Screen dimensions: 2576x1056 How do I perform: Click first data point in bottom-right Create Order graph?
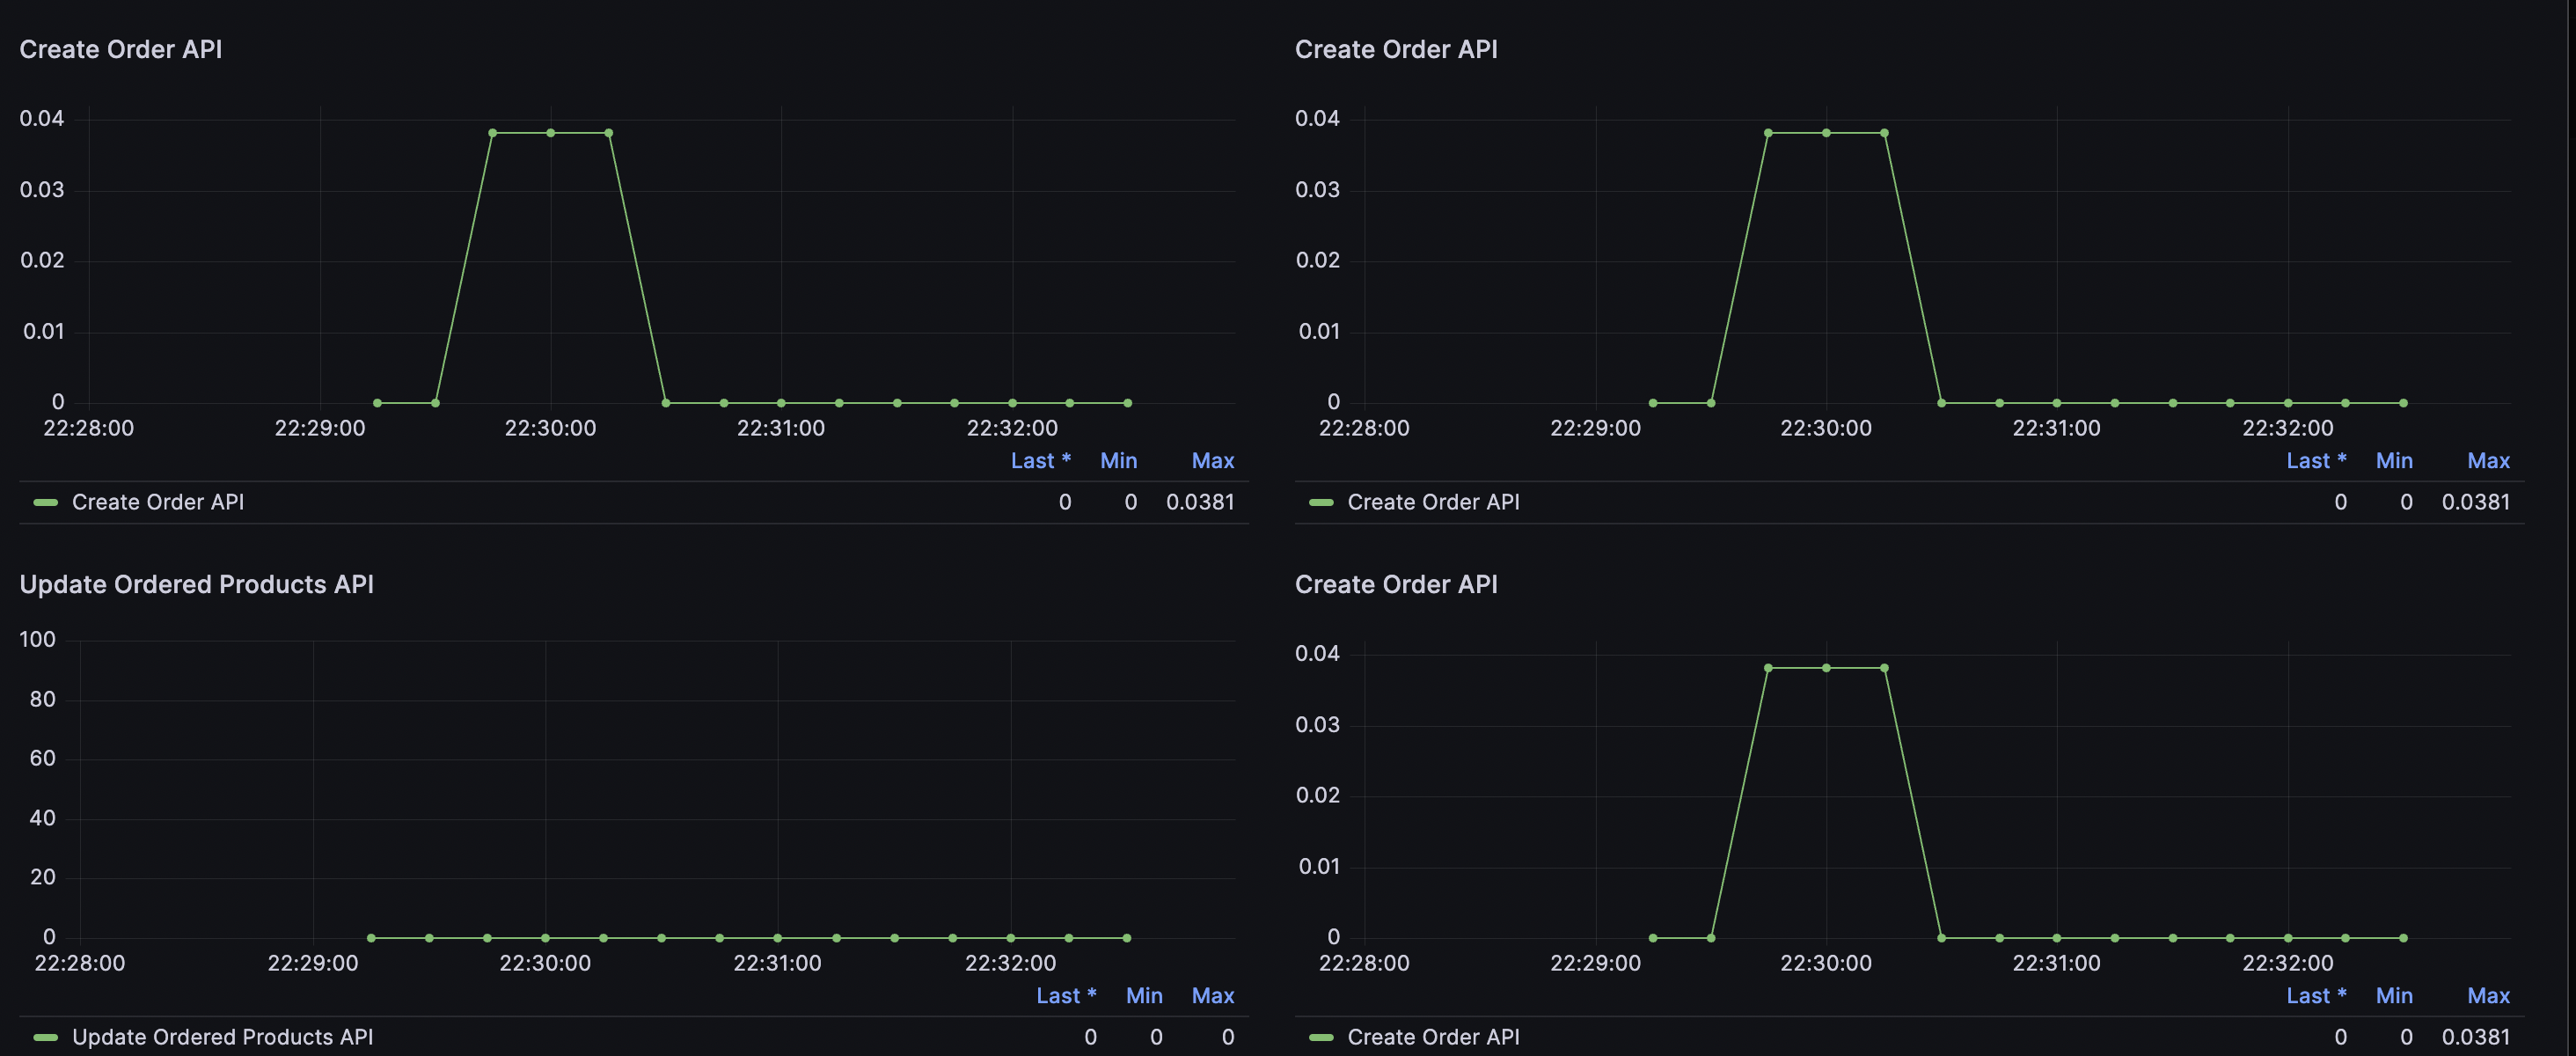click(x=1653, y=938)
